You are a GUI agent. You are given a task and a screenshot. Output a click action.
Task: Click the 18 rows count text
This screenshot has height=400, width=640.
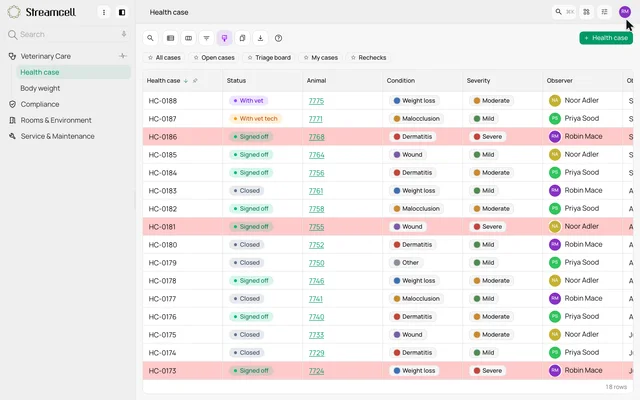tap(616, 387)
